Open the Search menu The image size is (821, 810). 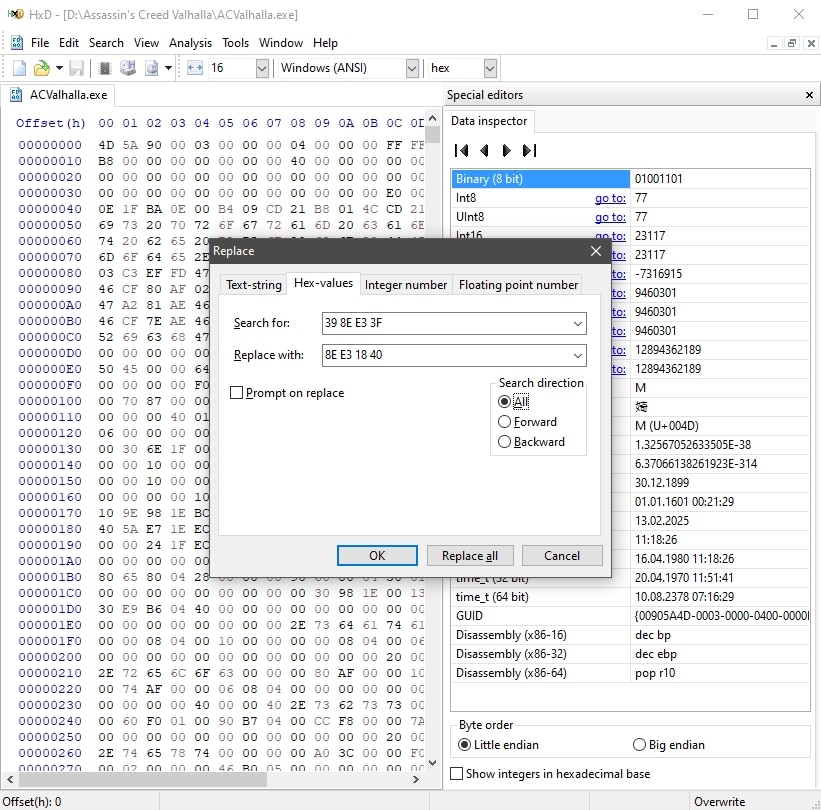click(x=106, y=43)
